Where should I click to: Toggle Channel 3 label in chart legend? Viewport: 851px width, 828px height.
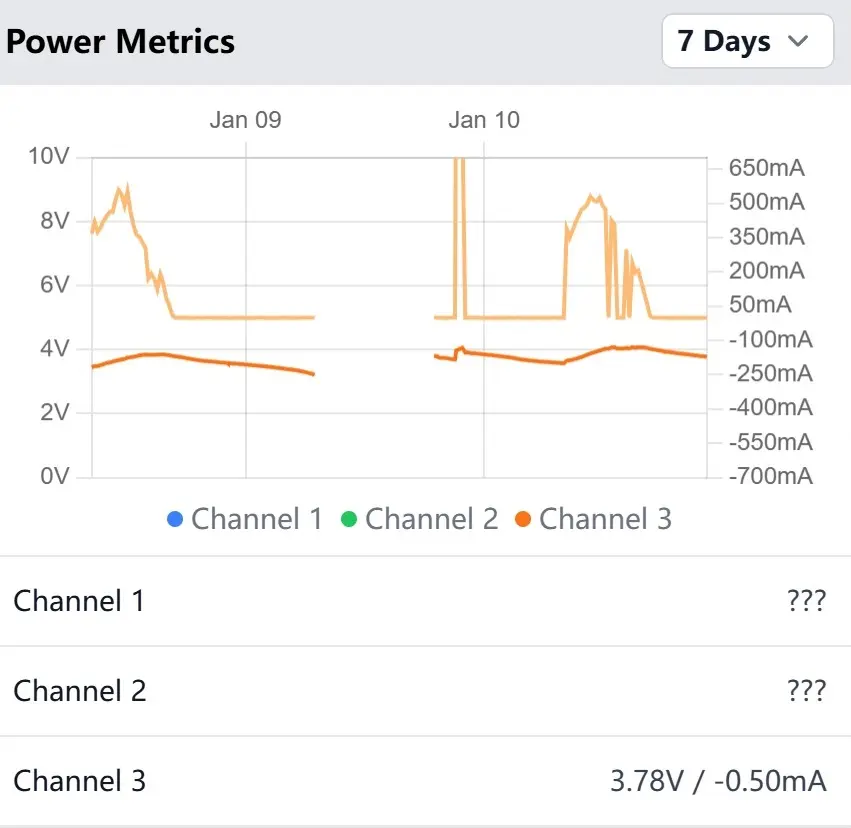point(605,519)
